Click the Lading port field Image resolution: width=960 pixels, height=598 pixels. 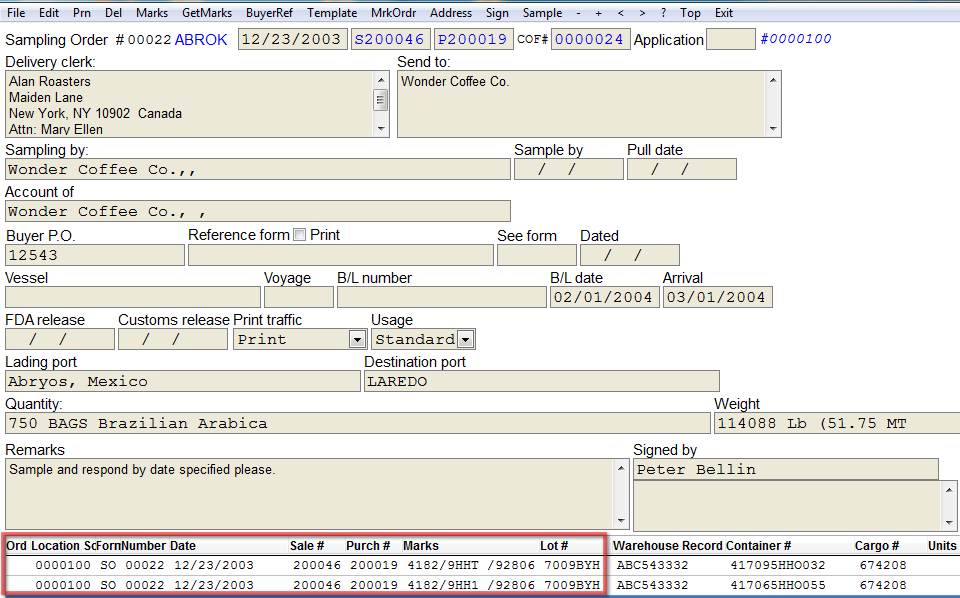click(183, 381)
